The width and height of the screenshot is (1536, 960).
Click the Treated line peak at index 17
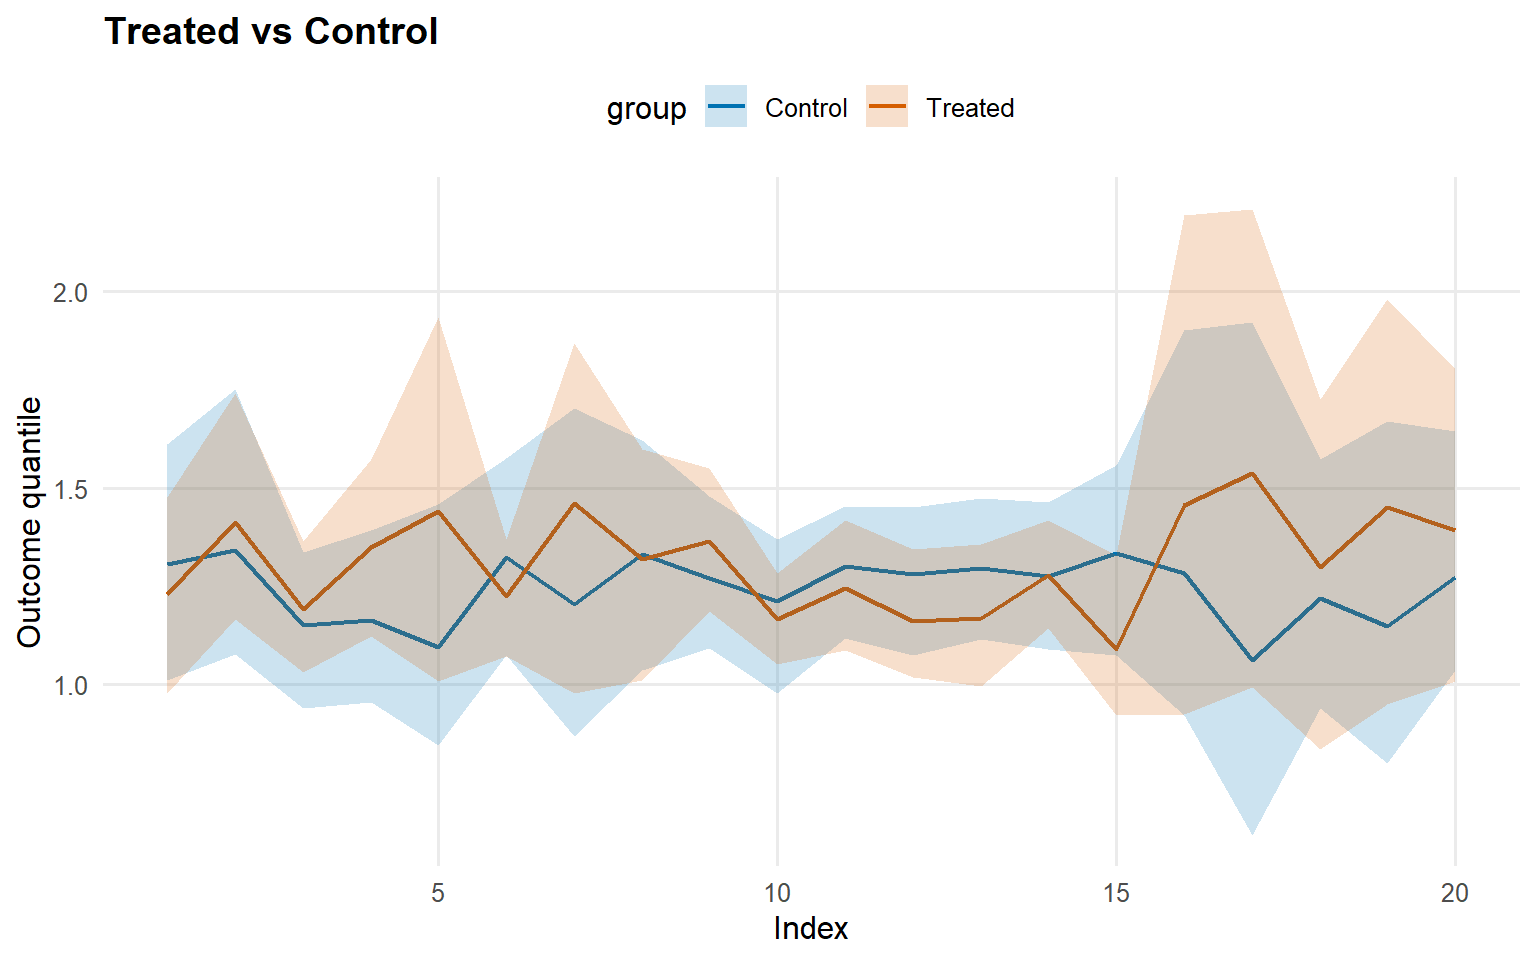[x=1252, y=473]
